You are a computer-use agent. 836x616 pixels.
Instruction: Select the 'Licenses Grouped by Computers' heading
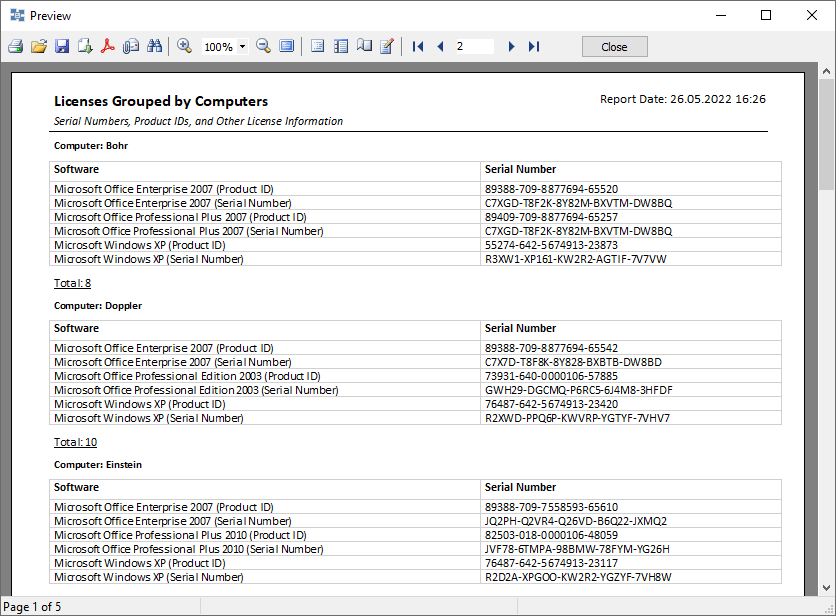[161, 101]
